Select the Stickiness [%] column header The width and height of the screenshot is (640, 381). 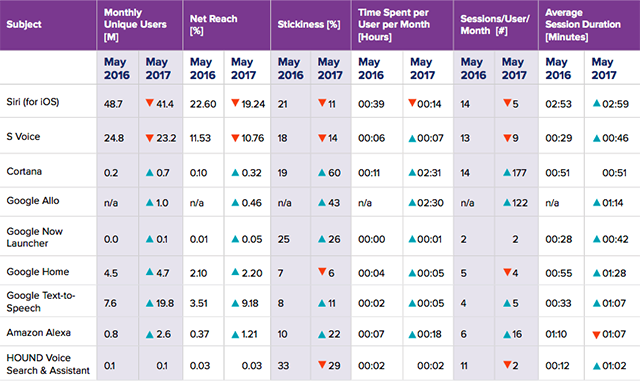pyautogui.click(x=309, y=25)
